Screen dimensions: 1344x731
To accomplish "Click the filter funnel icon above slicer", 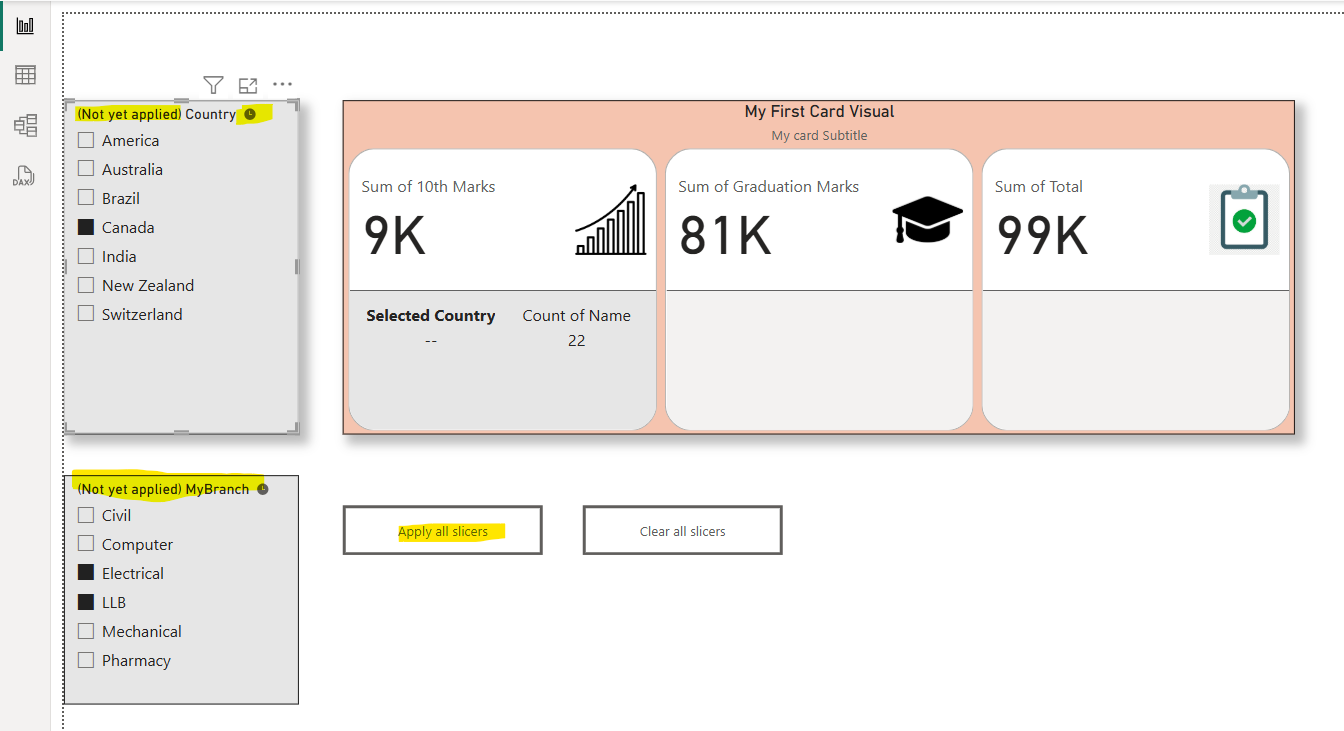I will [213, 85].
